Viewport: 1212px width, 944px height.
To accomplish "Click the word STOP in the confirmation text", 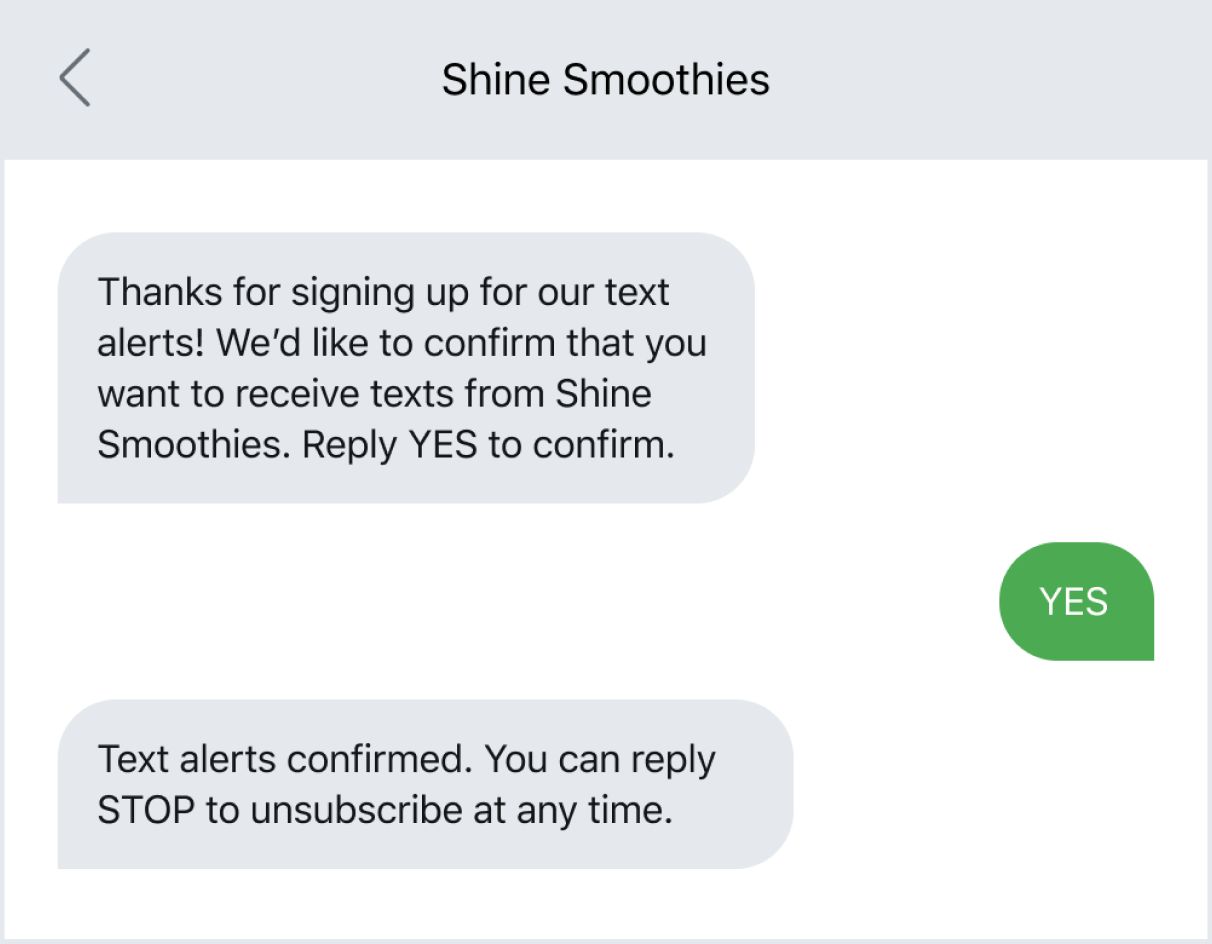I will pyautogui.click(x=147, y=810).
